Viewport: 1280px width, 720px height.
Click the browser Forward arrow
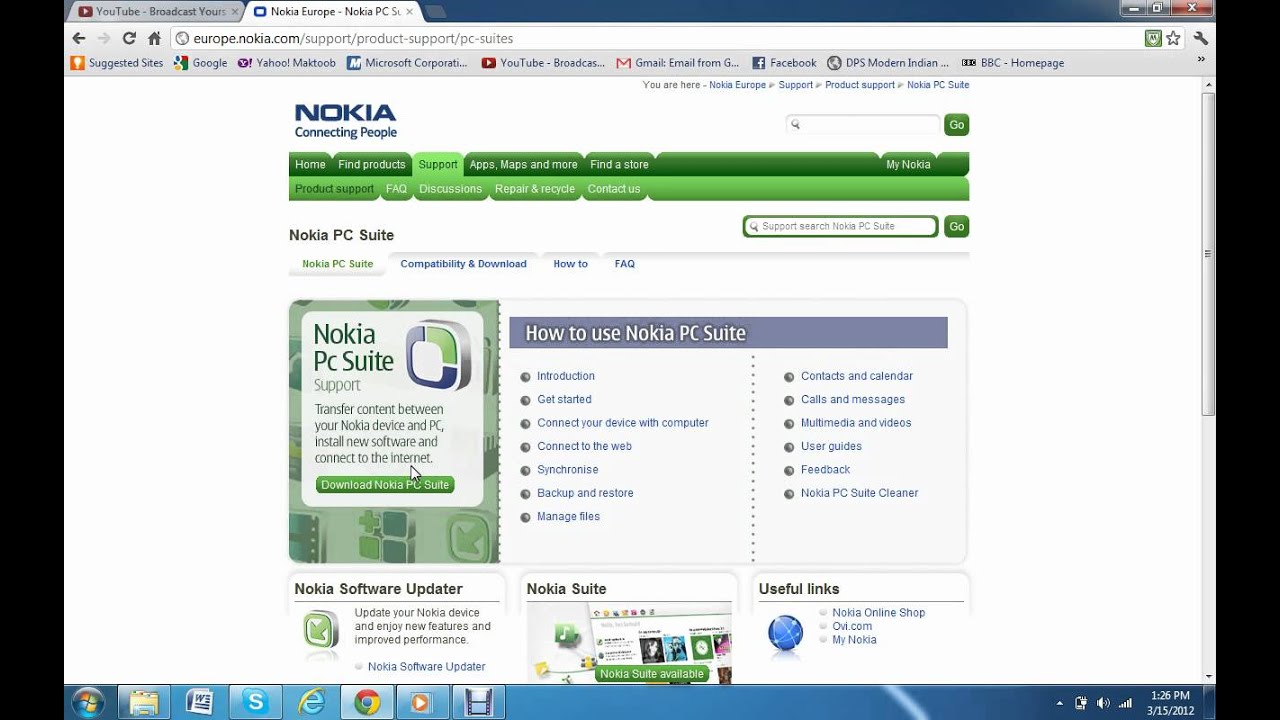pos(104,38)
